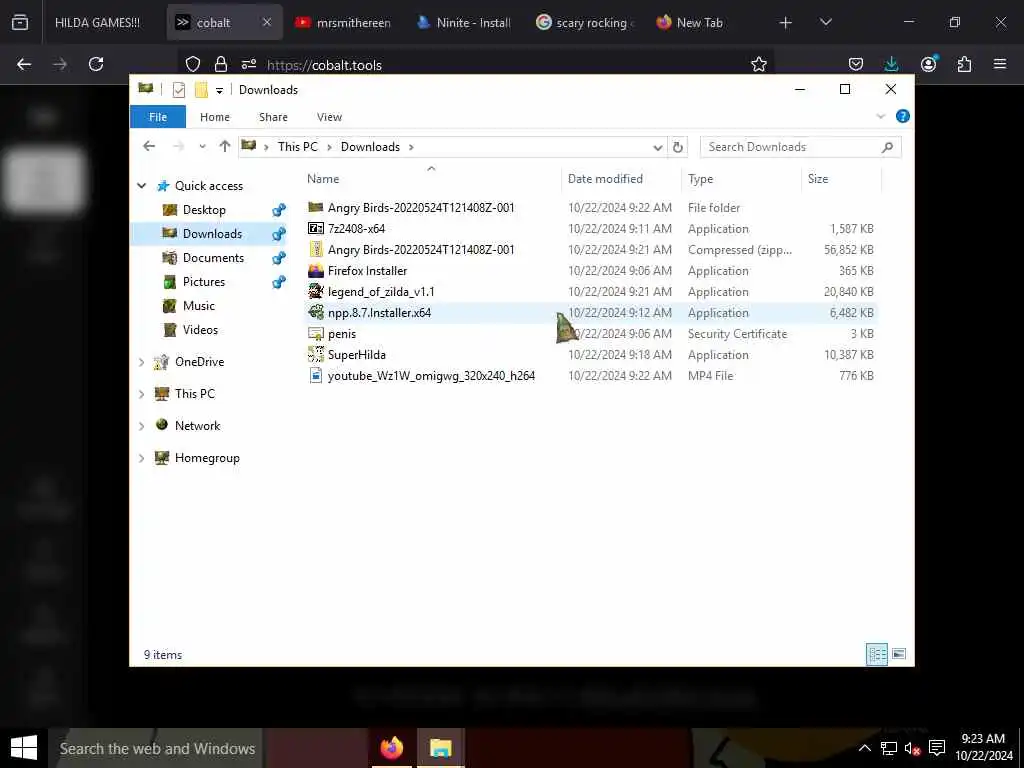
Task: Open Explorer Help question mark icon
Action: tap(903, 116)
